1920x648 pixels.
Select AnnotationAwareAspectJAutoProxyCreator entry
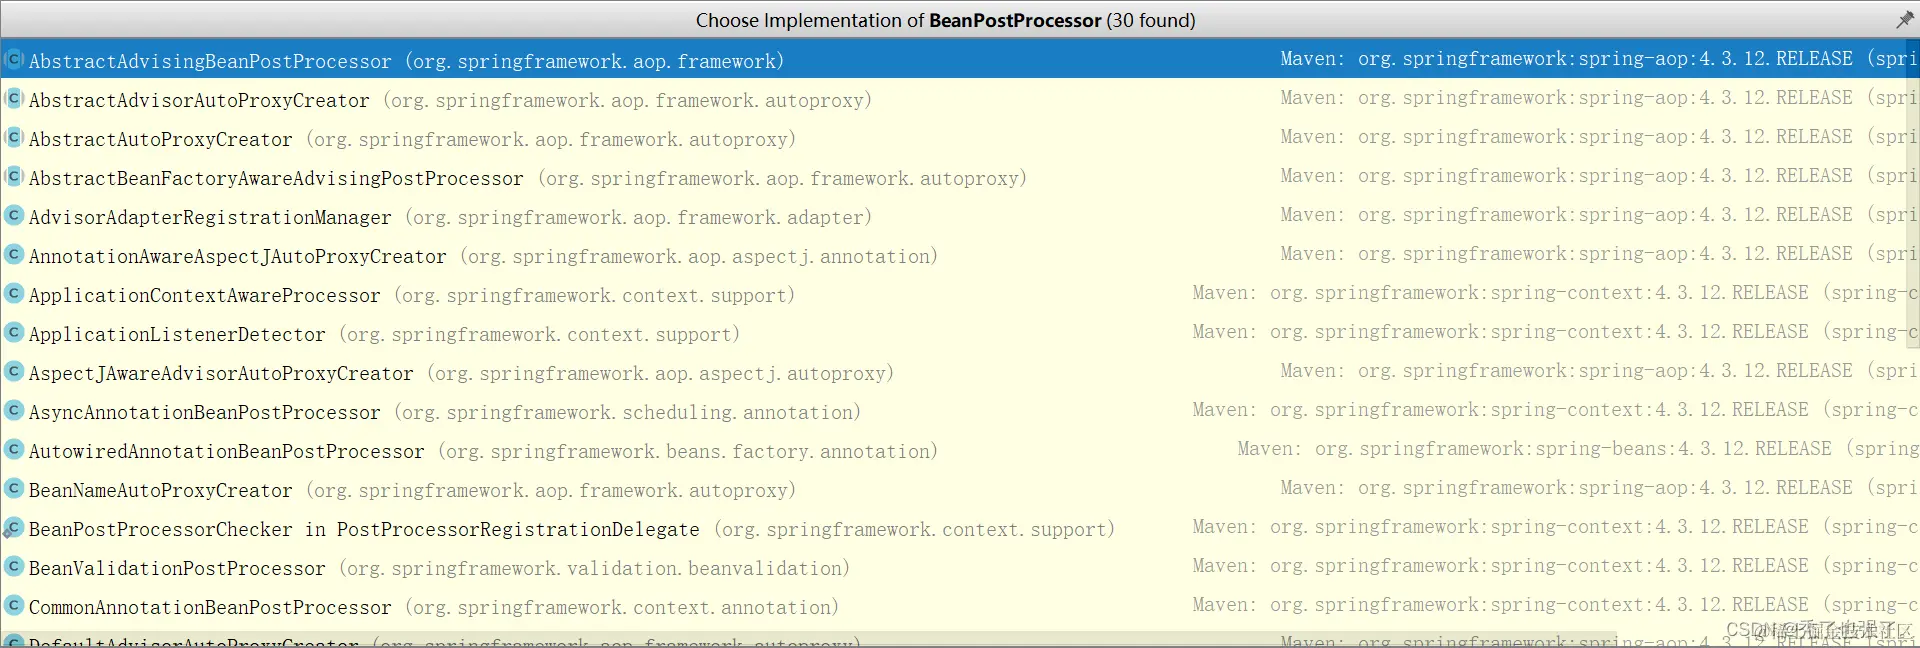pos(238,256)
